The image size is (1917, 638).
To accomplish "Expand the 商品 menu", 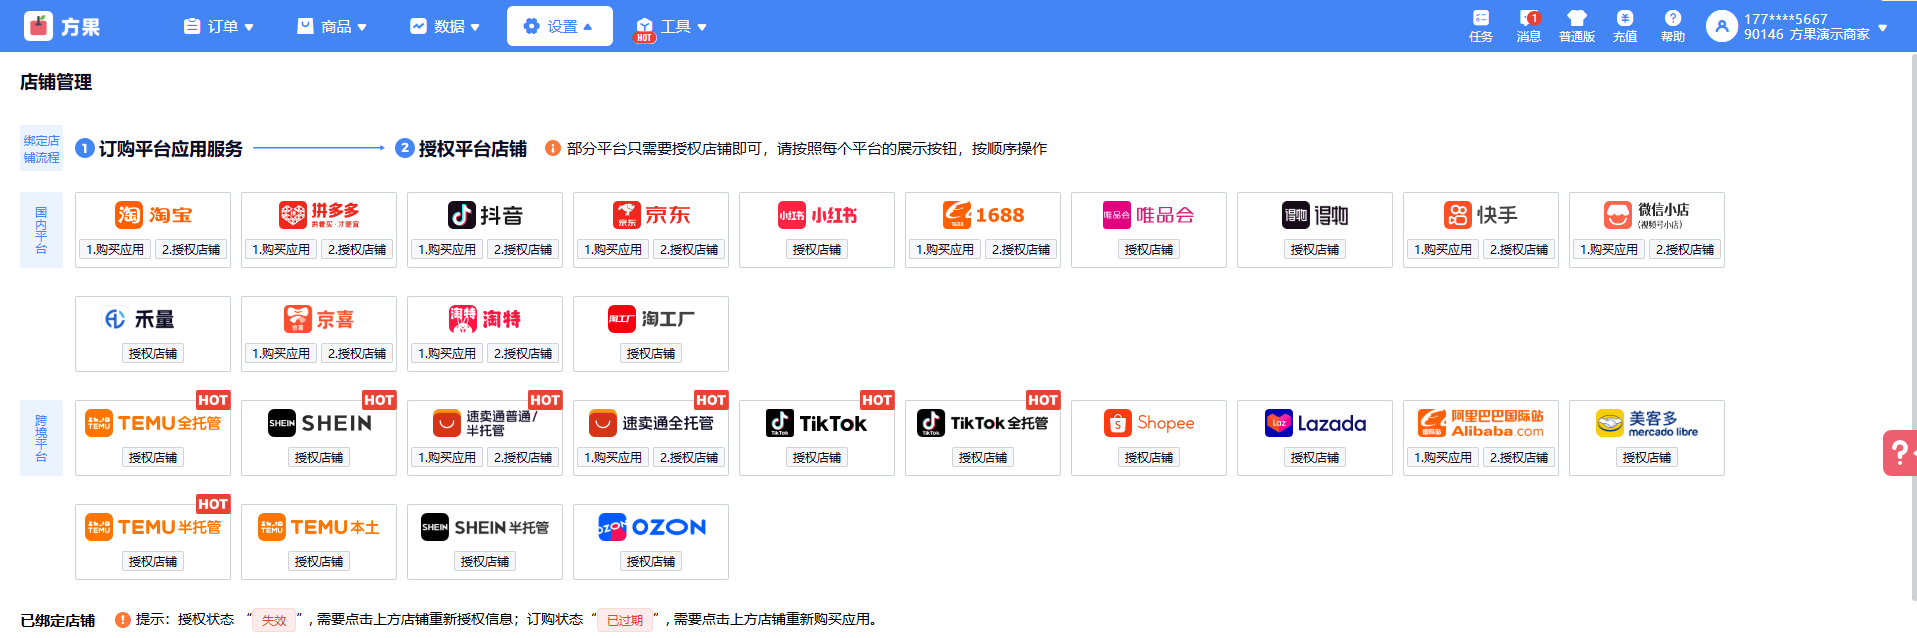I will 332,26.
